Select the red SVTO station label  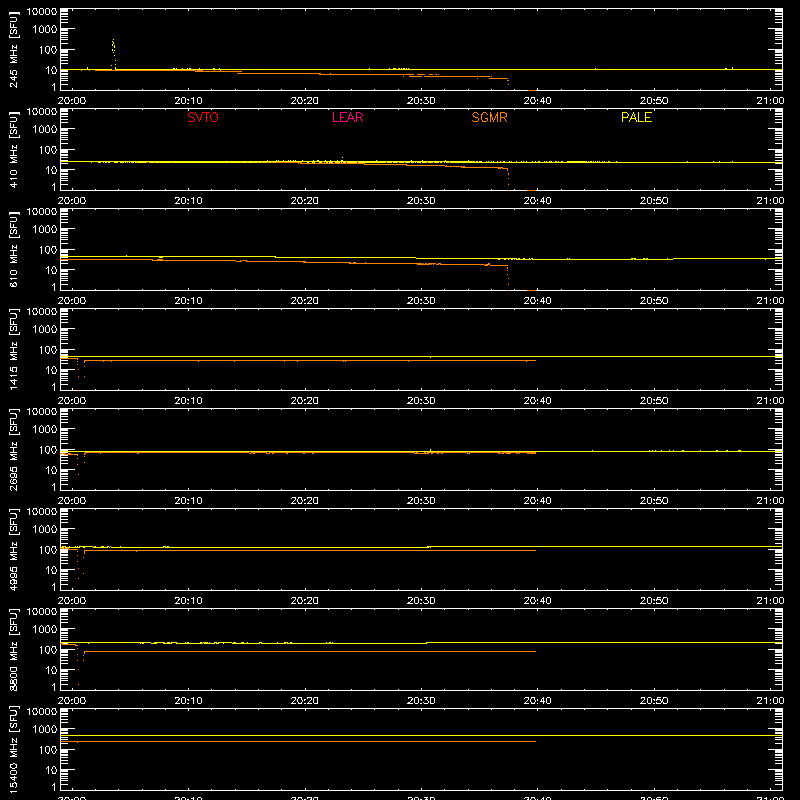coord(203,117)
